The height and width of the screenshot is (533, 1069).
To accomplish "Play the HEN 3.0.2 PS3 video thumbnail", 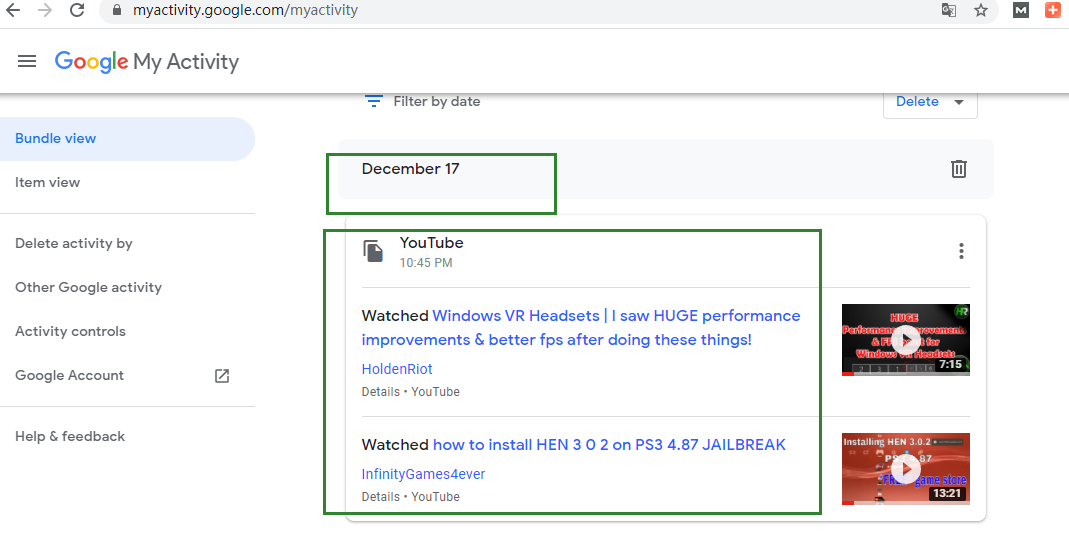I will pos(905,469).
